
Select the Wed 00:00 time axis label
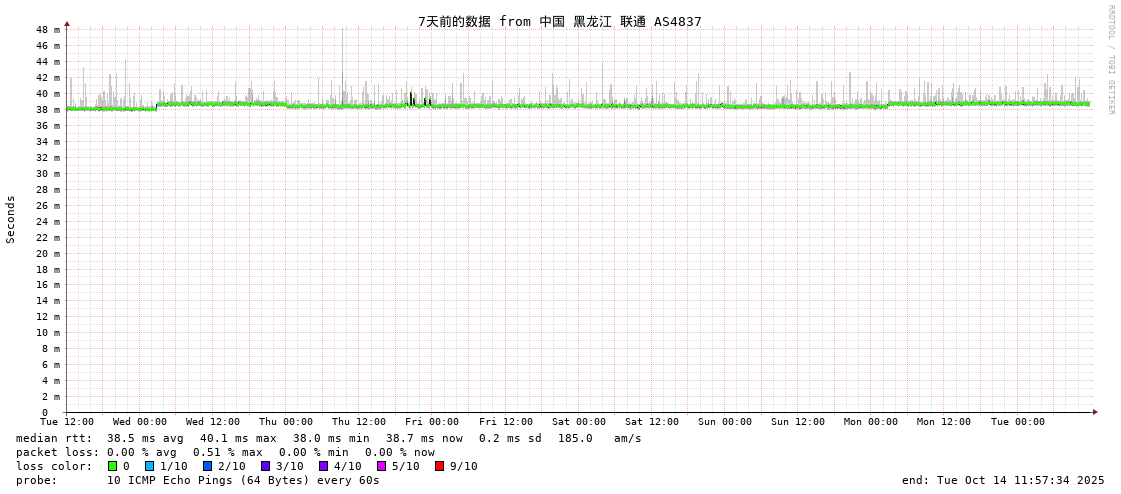(x=140, y=422)
